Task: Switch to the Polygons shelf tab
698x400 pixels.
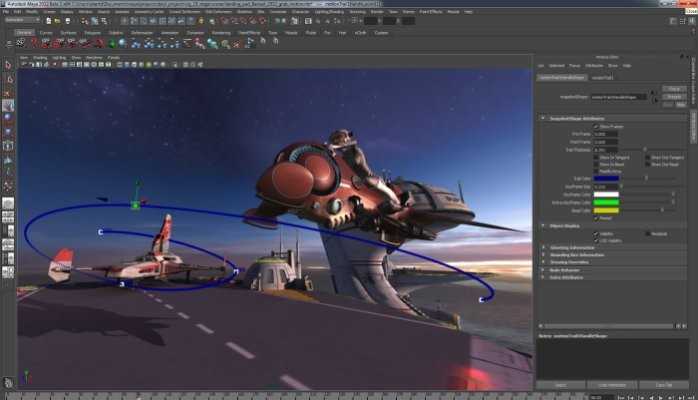Action: pyautogui.click(x=90, y=32)
